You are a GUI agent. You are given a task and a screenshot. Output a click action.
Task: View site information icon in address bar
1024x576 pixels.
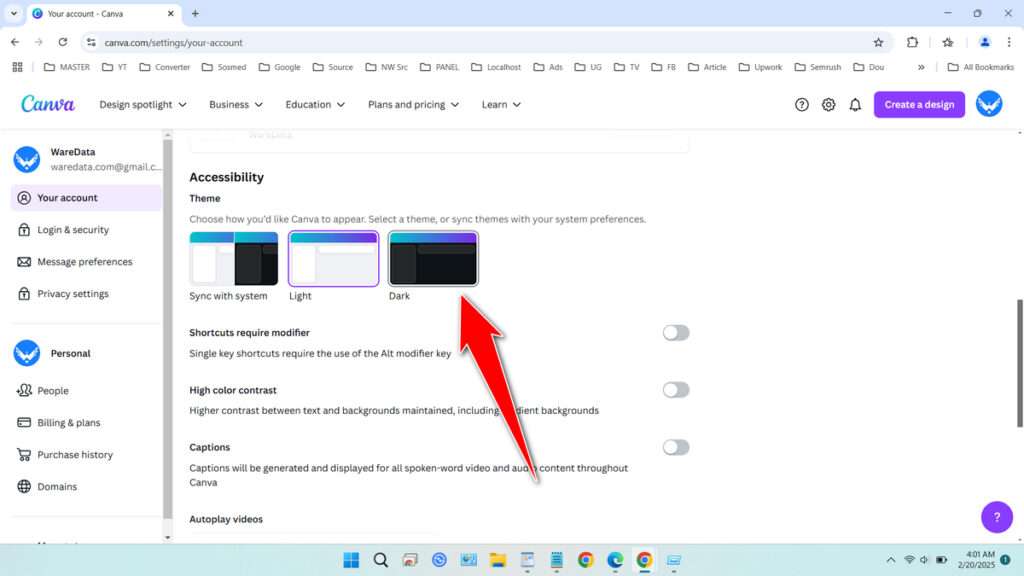[91, 42]
